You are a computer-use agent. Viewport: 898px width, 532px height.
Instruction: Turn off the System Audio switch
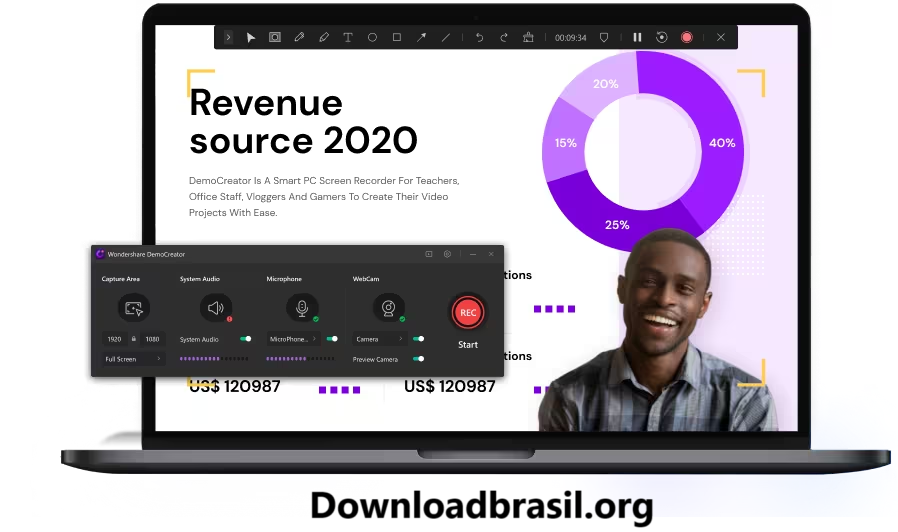click(x=246, y=339)
